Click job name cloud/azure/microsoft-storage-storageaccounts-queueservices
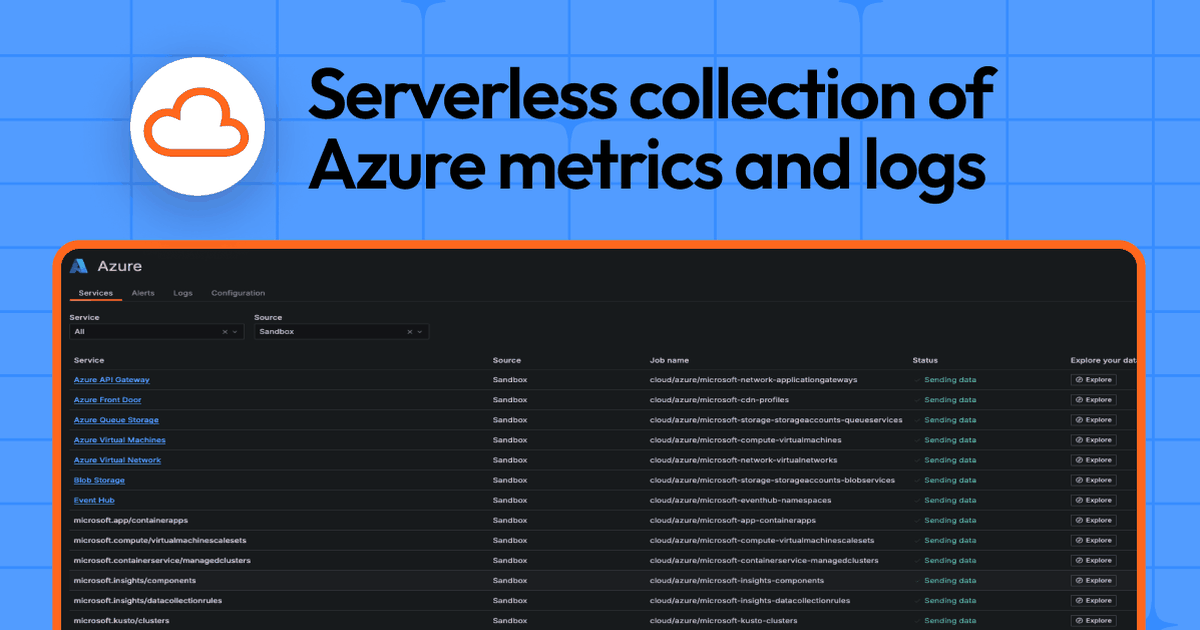1200x630 pixels. point(776,420)
